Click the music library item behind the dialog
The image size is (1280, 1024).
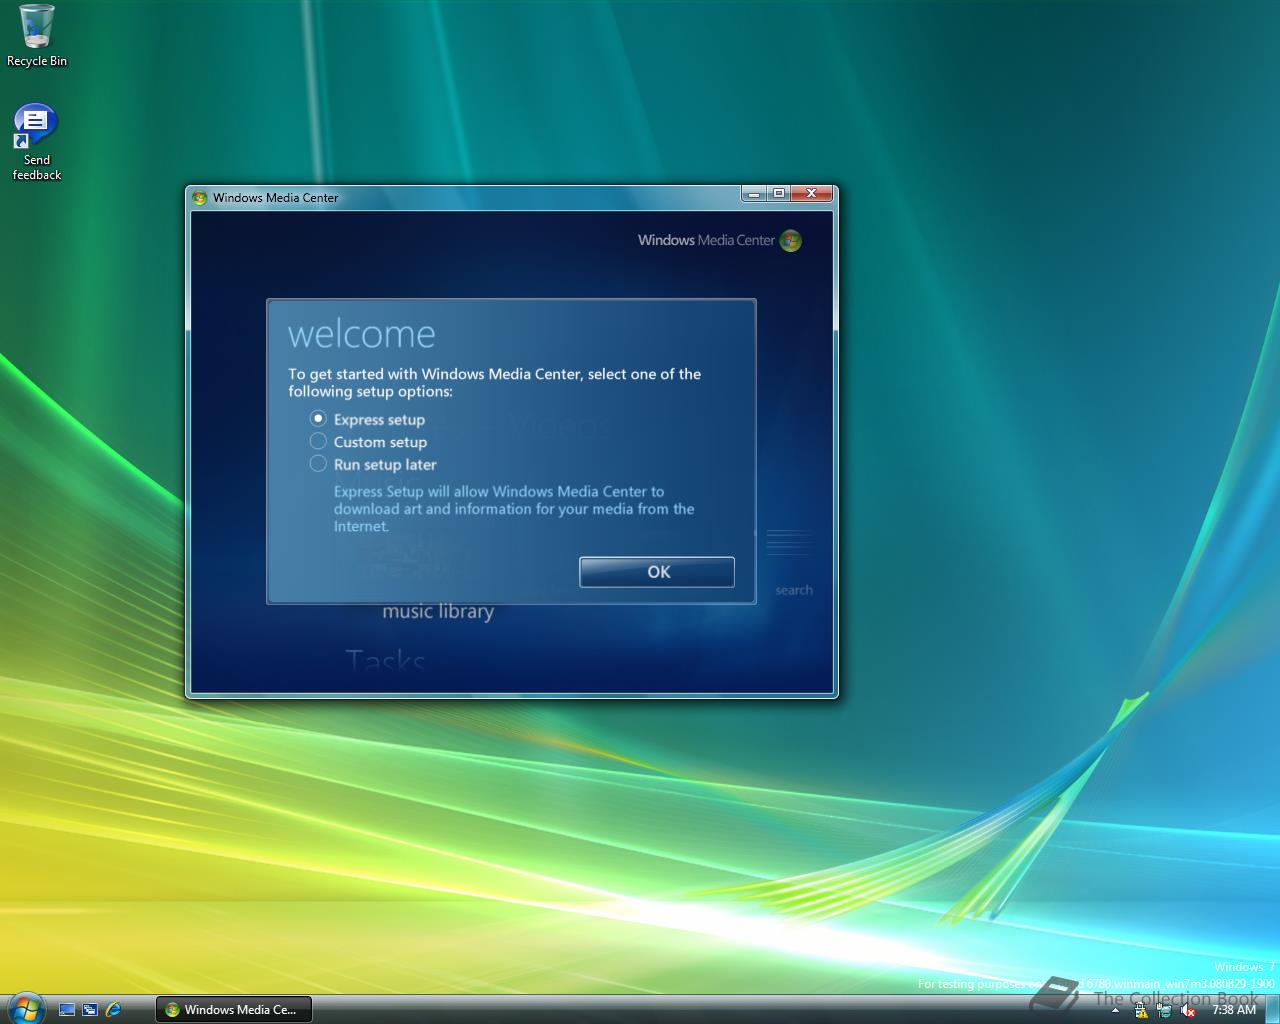438,611
